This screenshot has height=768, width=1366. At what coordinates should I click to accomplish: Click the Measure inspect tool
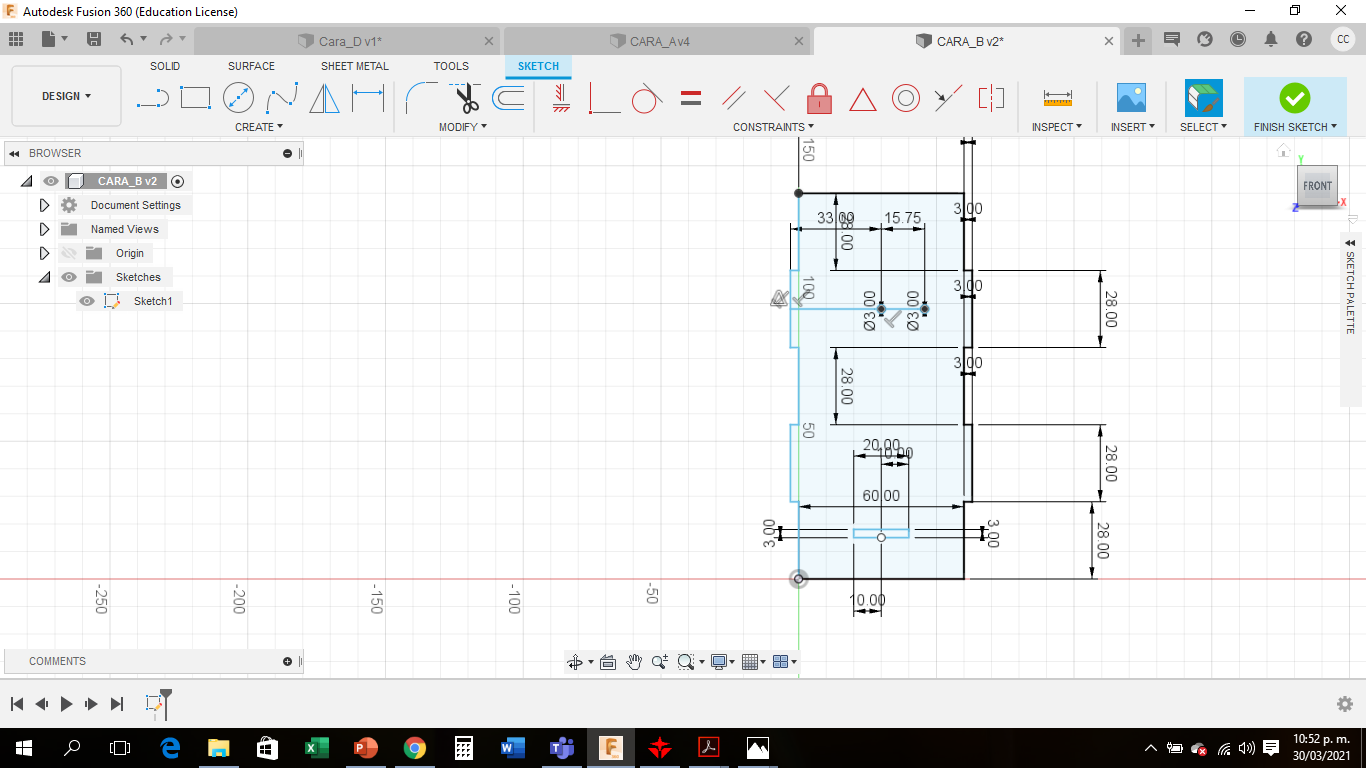[x=1057, y=98]
